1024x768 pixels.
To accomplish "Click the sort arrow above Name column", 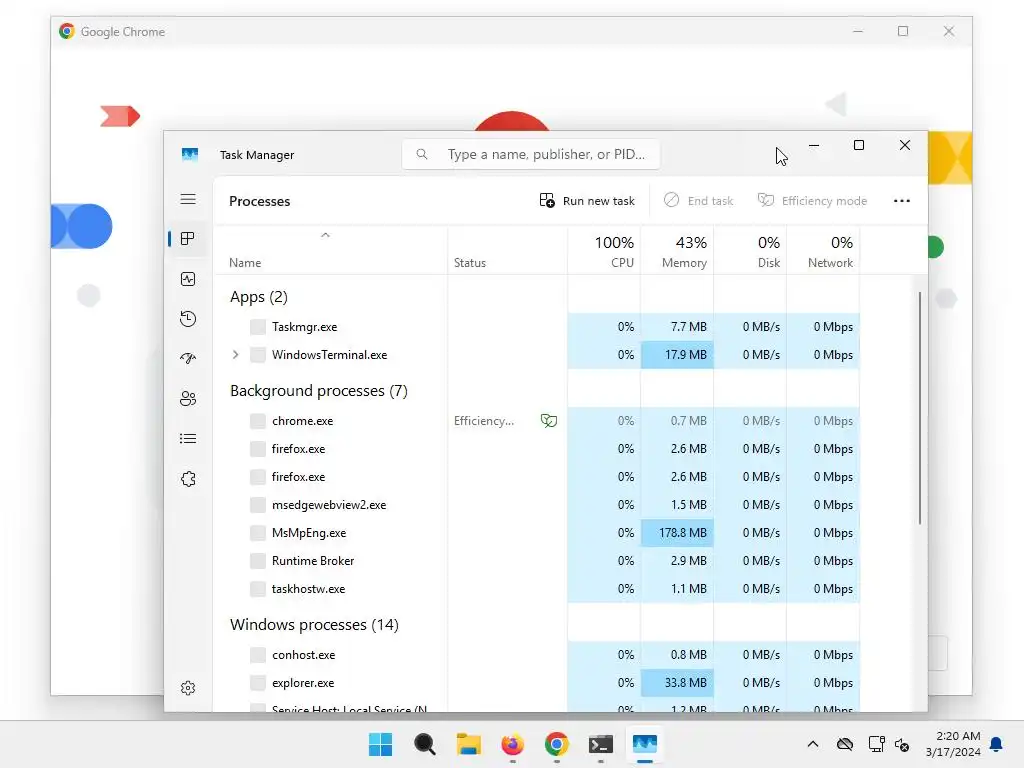I will click(x=325, y=235).
